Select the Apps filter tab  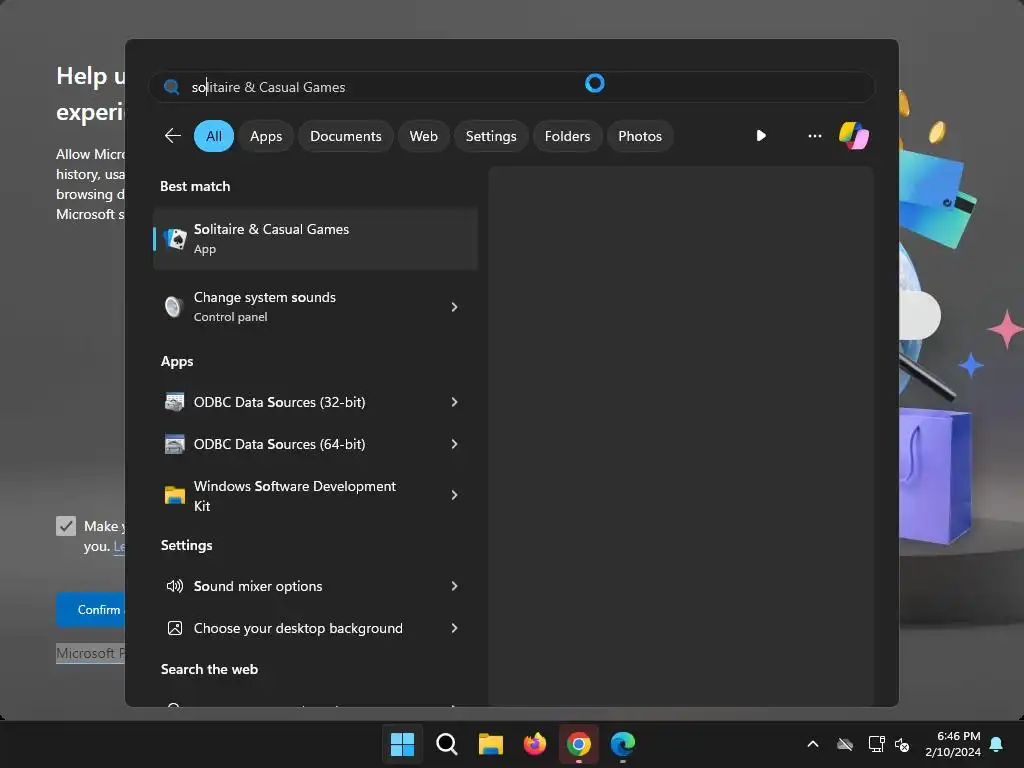(266, 136)
